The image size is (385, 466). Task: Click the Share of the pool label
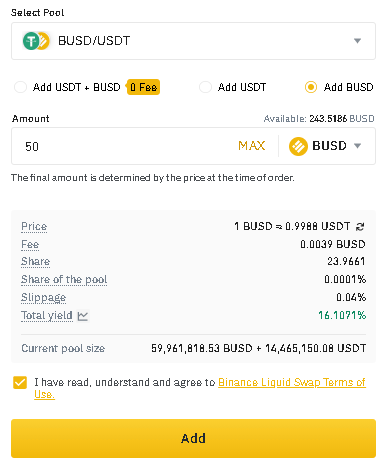click(x=64, y=279)
